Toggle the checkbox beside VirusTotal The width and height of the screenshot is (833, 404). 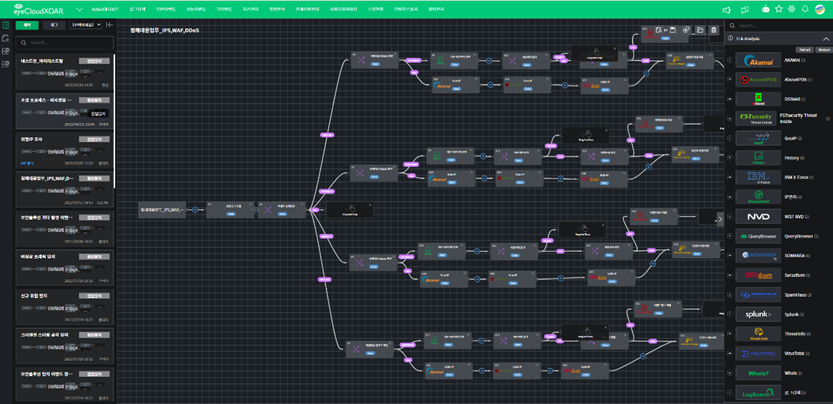click(x=730, y=353)
